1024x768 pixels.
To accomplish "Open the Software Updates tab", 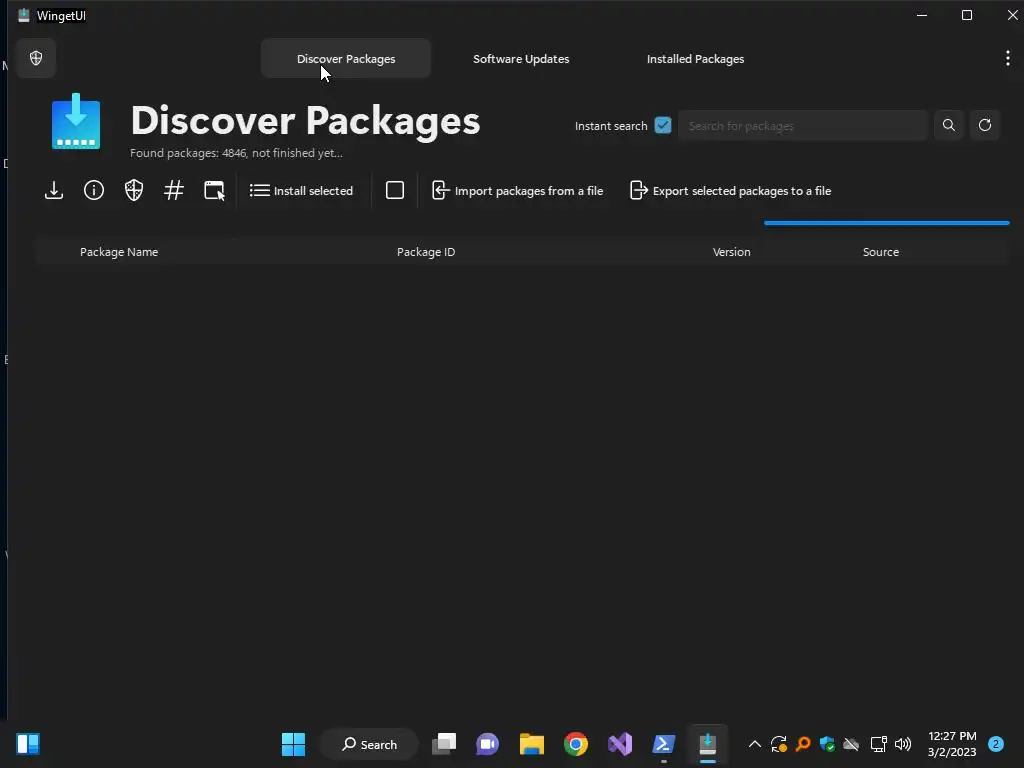I will (520, 58).
